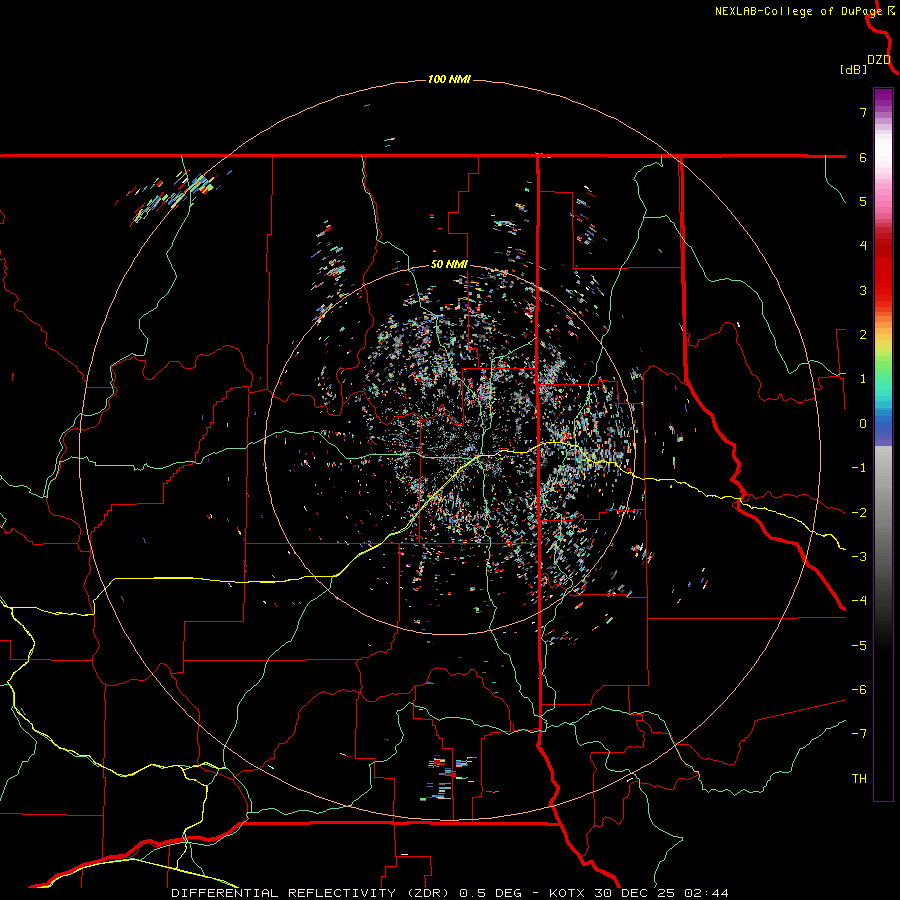Click the 0 value on color scale

(863, 424)
